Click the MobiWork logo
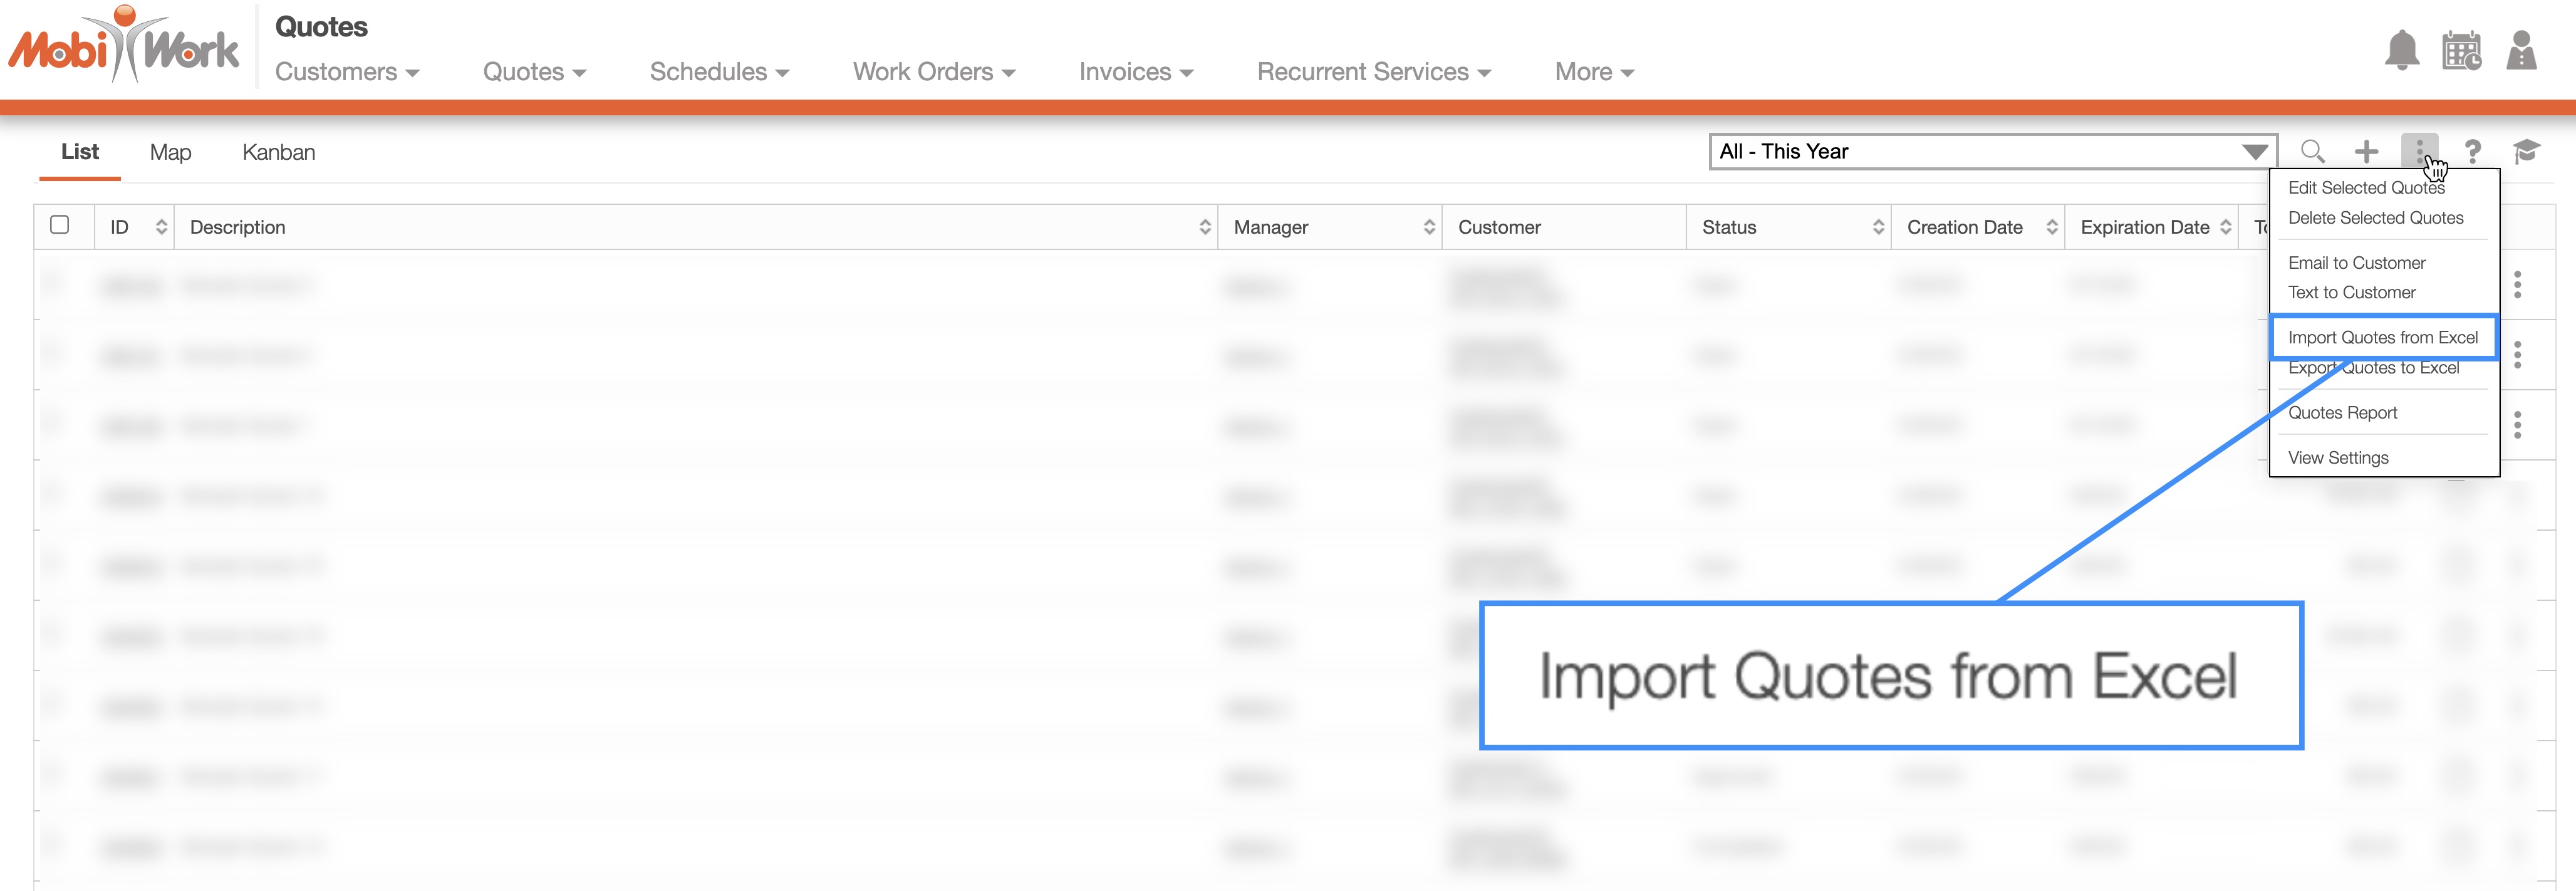The height and width of the screenshot is (891, 2576). (124, 46)
